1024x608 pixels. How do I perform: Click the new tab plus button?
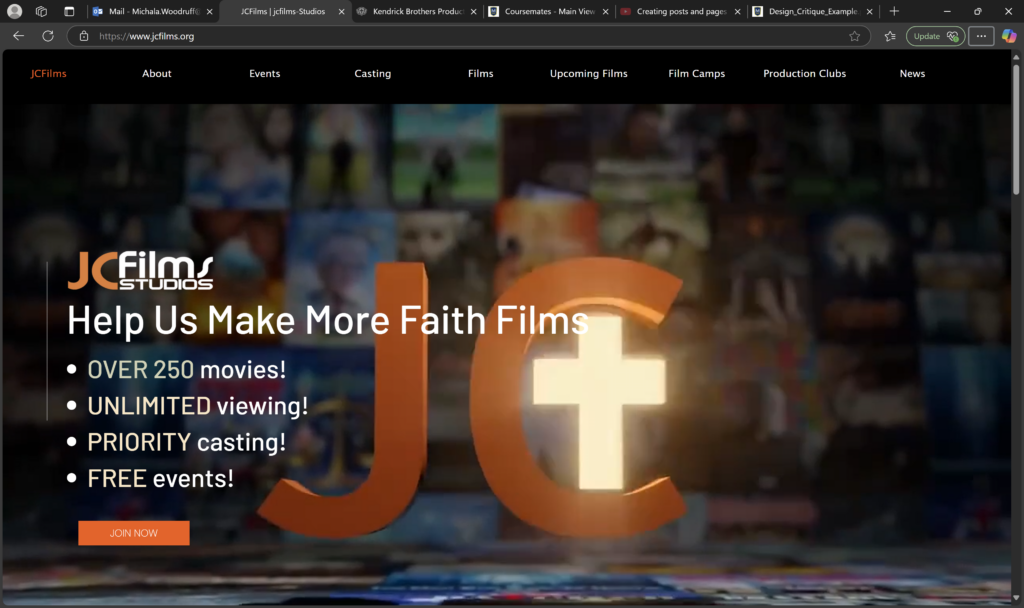(x=894, y=11)
